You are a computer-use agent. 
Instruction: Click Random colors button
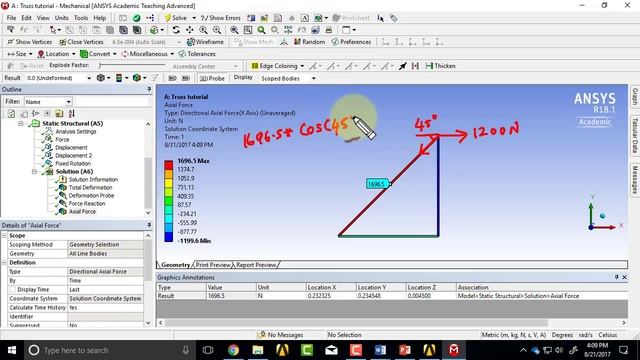[x=309, y=42]
